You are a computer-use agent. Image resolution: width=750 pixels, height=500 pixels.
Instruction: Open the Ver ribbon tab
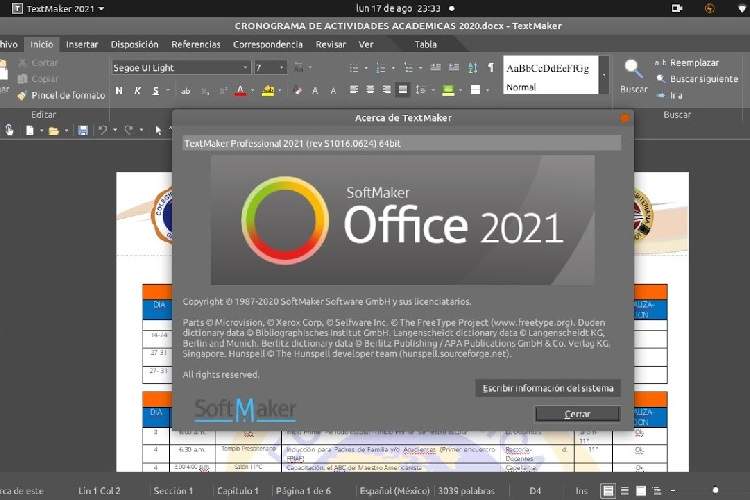click(366, 44)
